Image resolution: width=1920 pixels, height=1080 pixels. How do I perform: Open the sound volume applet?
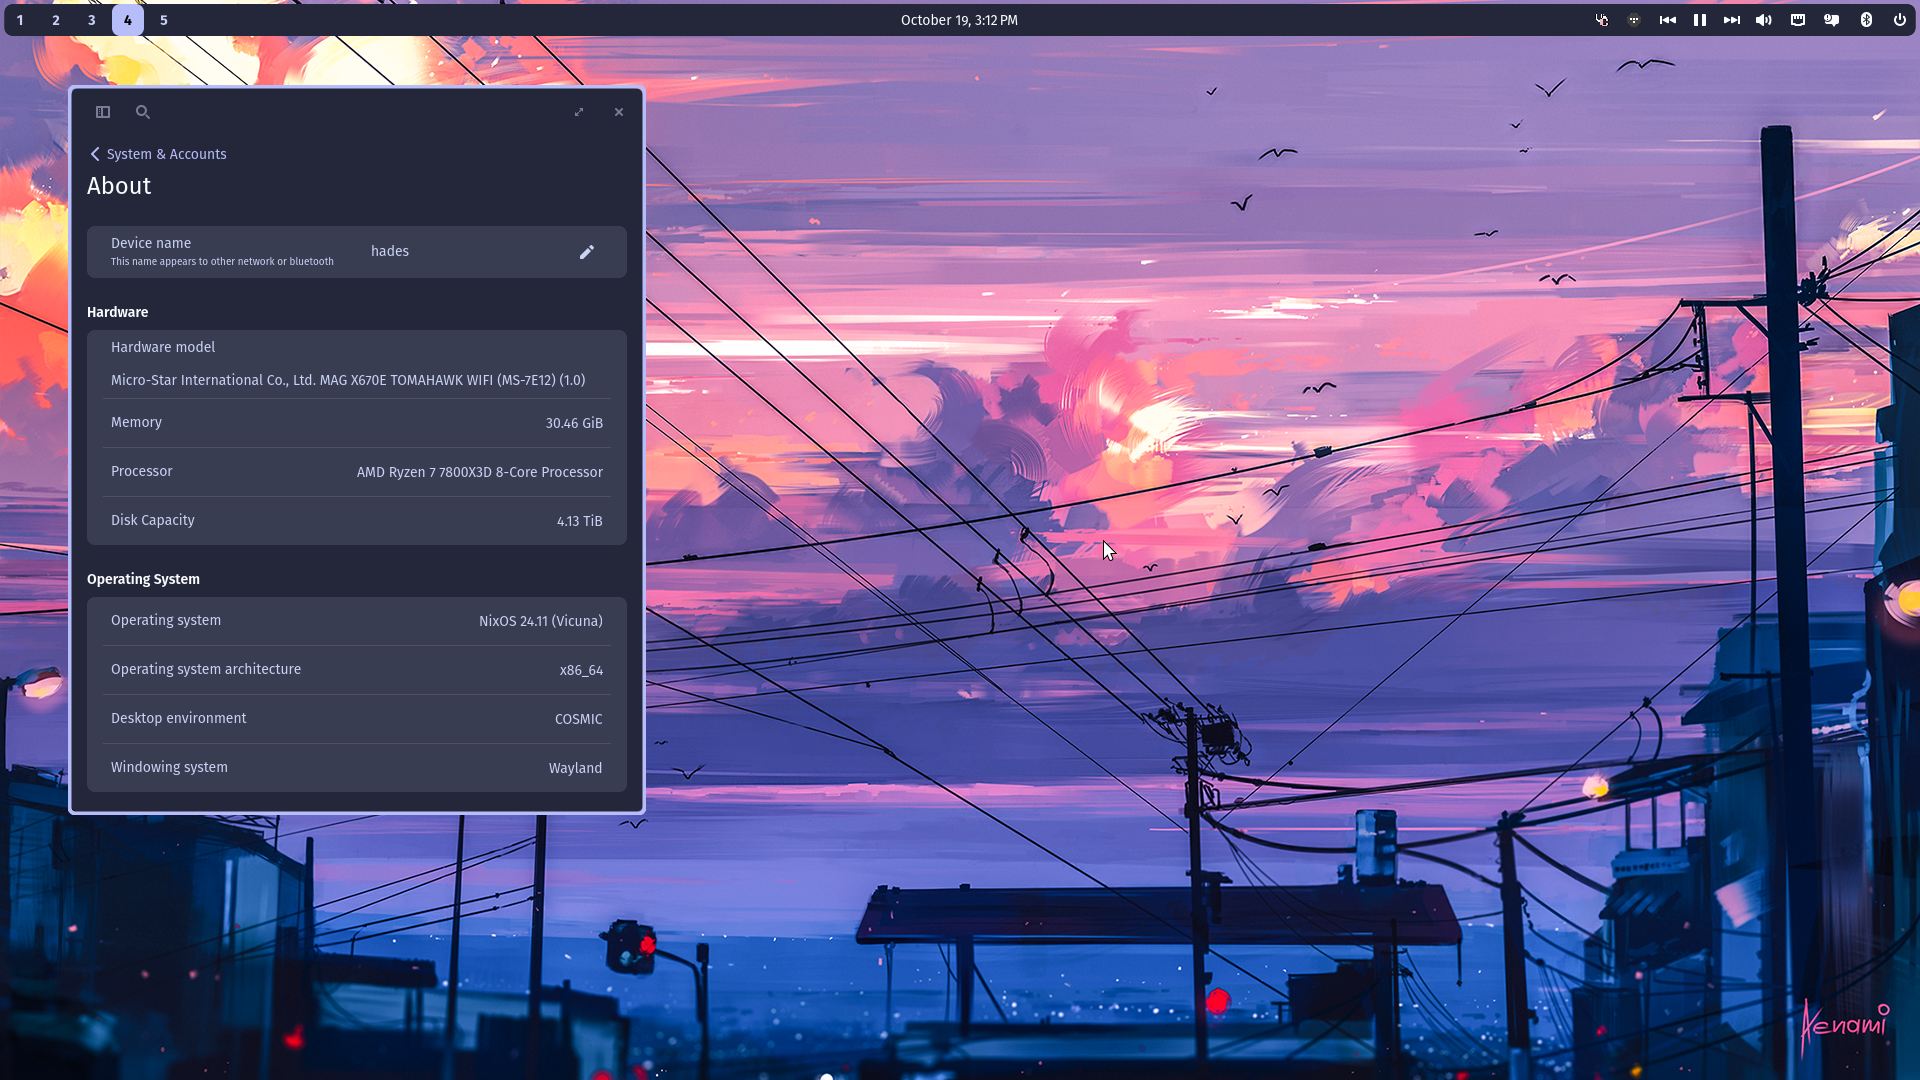(1764, 20)
